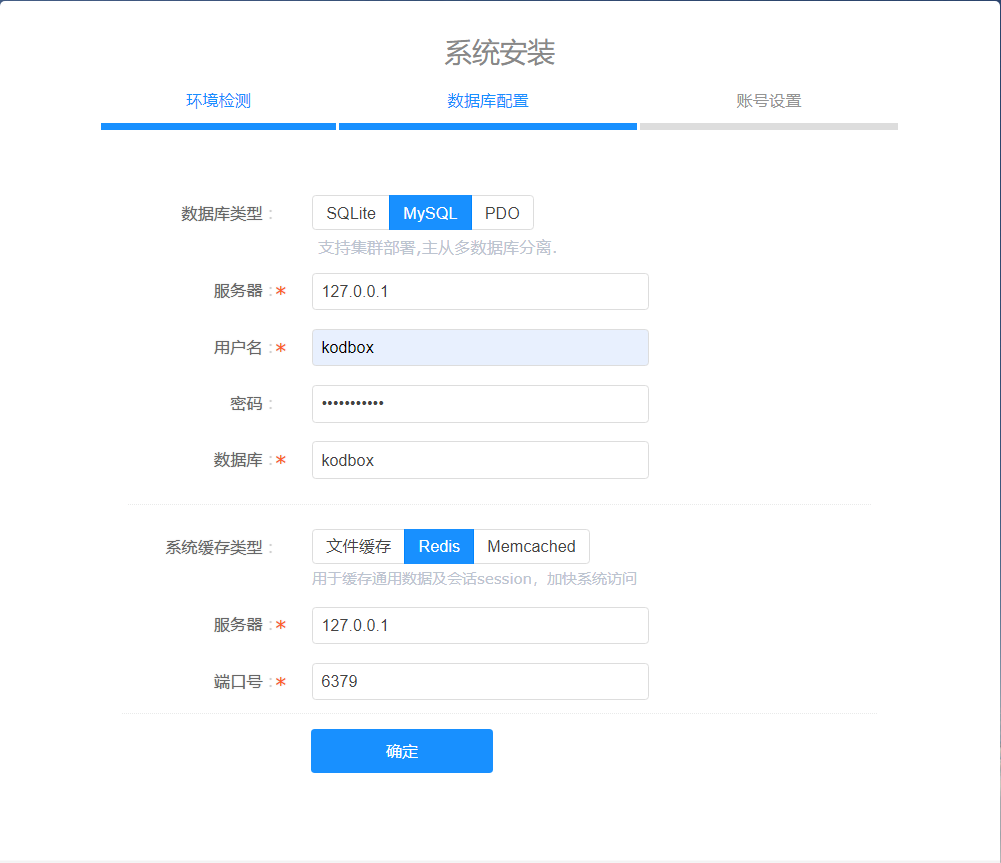The height and width of the screenshot is (863, 1001).
Task: Click the hint text 支持集群部署,主从多数据库分离
Action: coord(437,248)
